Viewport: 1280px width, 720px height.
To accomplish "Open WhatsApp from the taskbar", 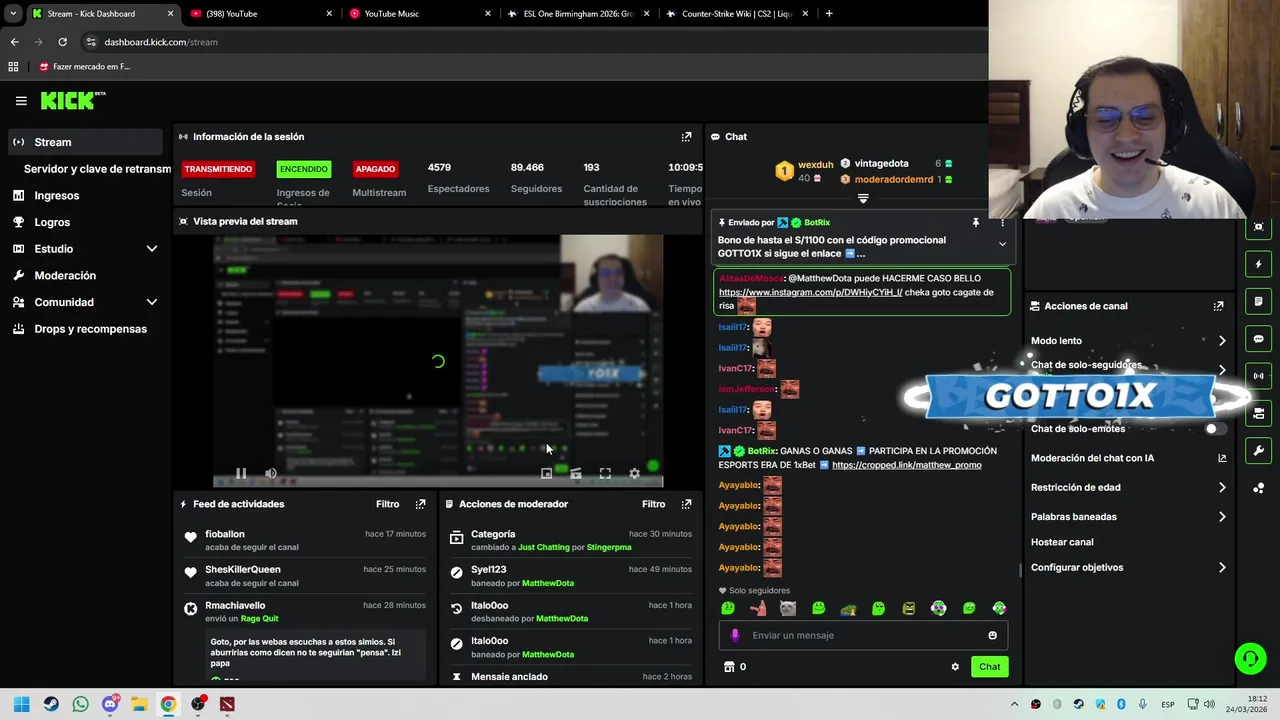I will click(x=80, y=704).
